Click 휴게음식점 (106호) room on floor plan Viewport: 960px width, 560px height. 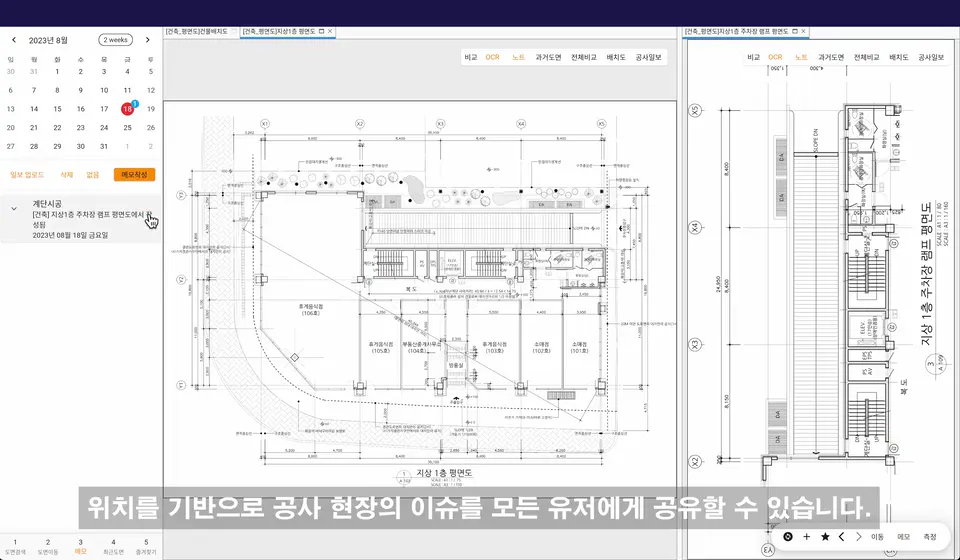(310, 309)
